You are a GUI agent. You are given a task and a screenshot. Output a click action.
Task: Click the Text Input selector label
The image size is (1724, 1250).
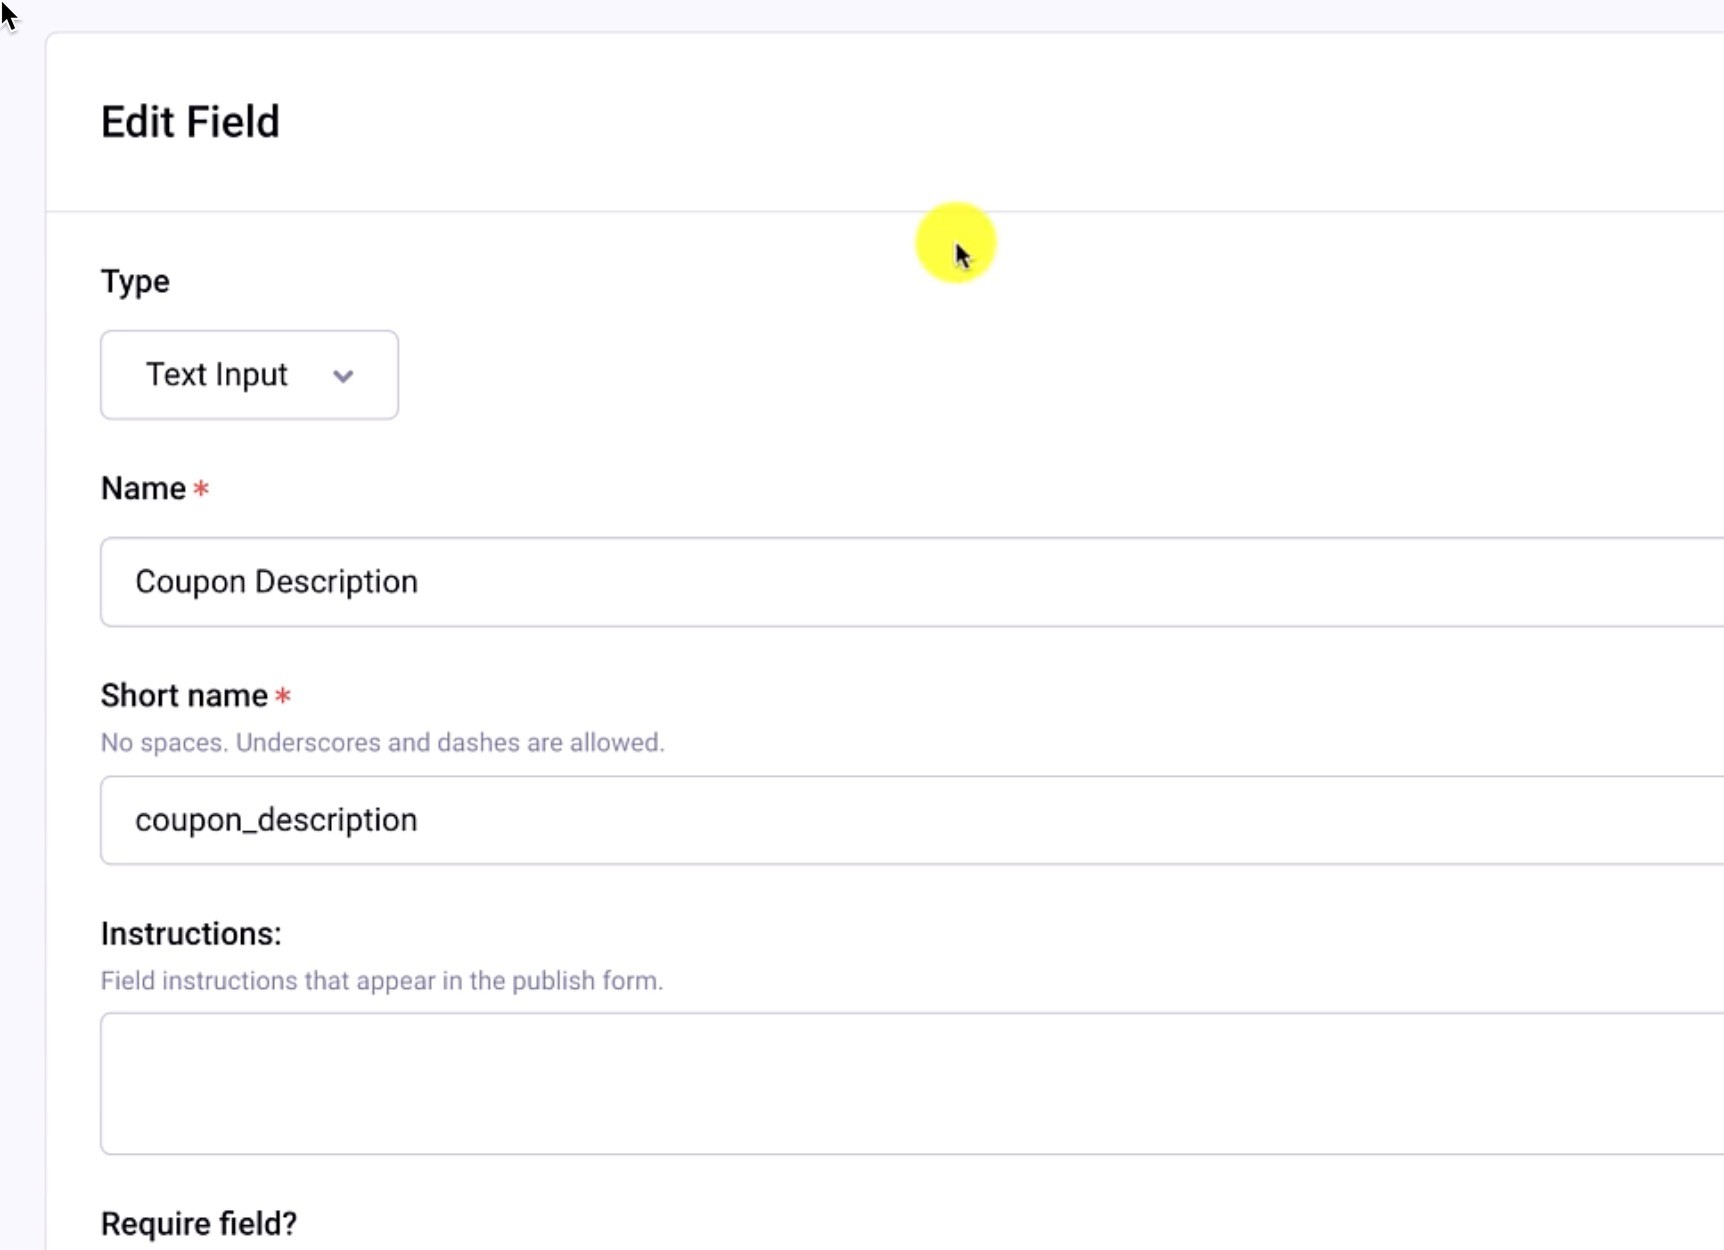pyautogui.click(x=216, y=375)
